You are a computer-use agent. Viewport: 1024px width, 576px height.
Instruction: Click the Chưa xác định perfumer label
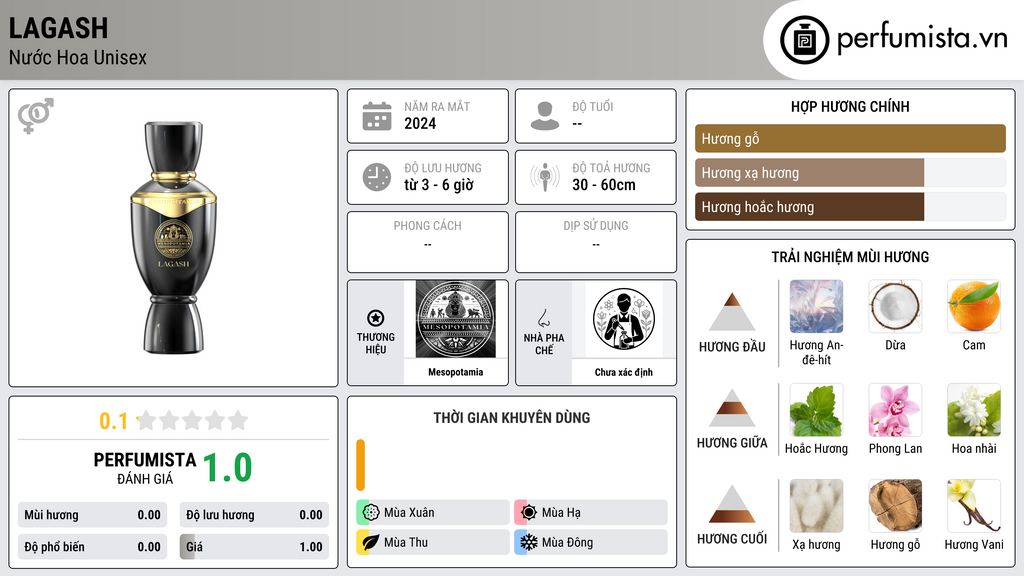(624, 372)
